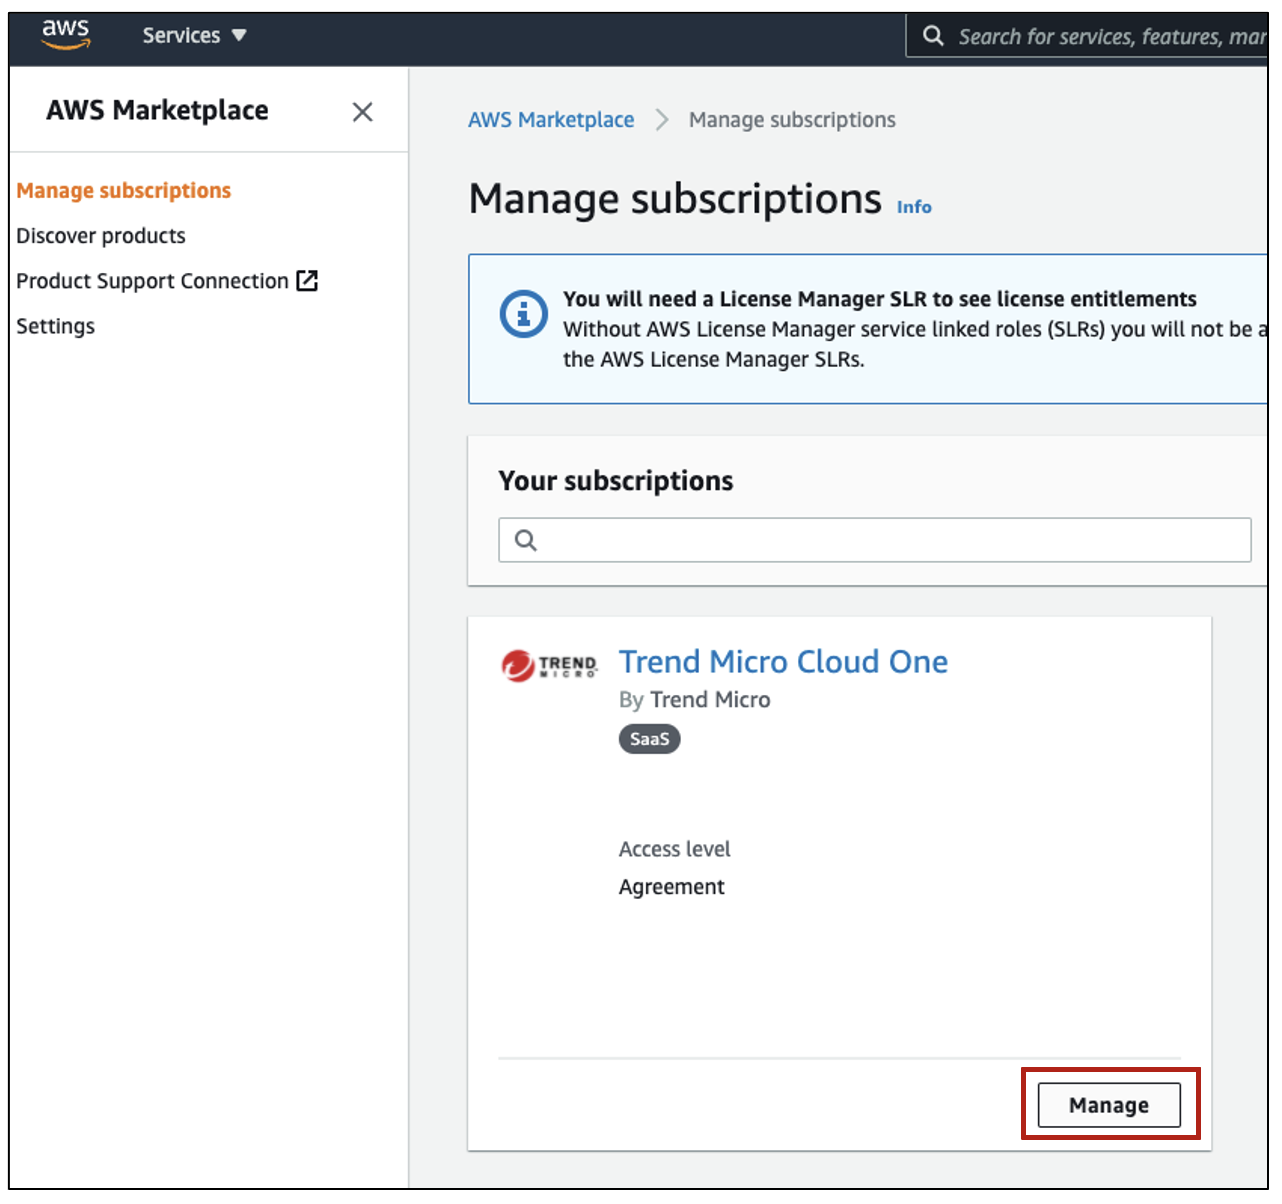Click magnifier icon in subscriptions filter

526,541
